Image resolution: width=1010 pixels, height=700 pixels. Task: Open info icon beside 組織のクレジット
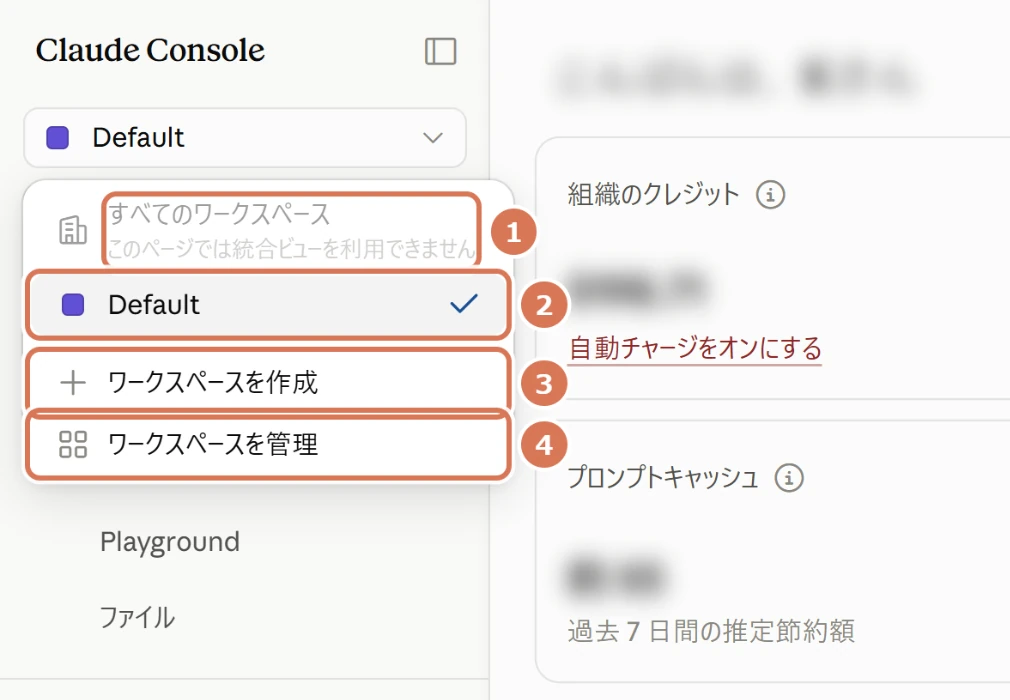(770, 194)
